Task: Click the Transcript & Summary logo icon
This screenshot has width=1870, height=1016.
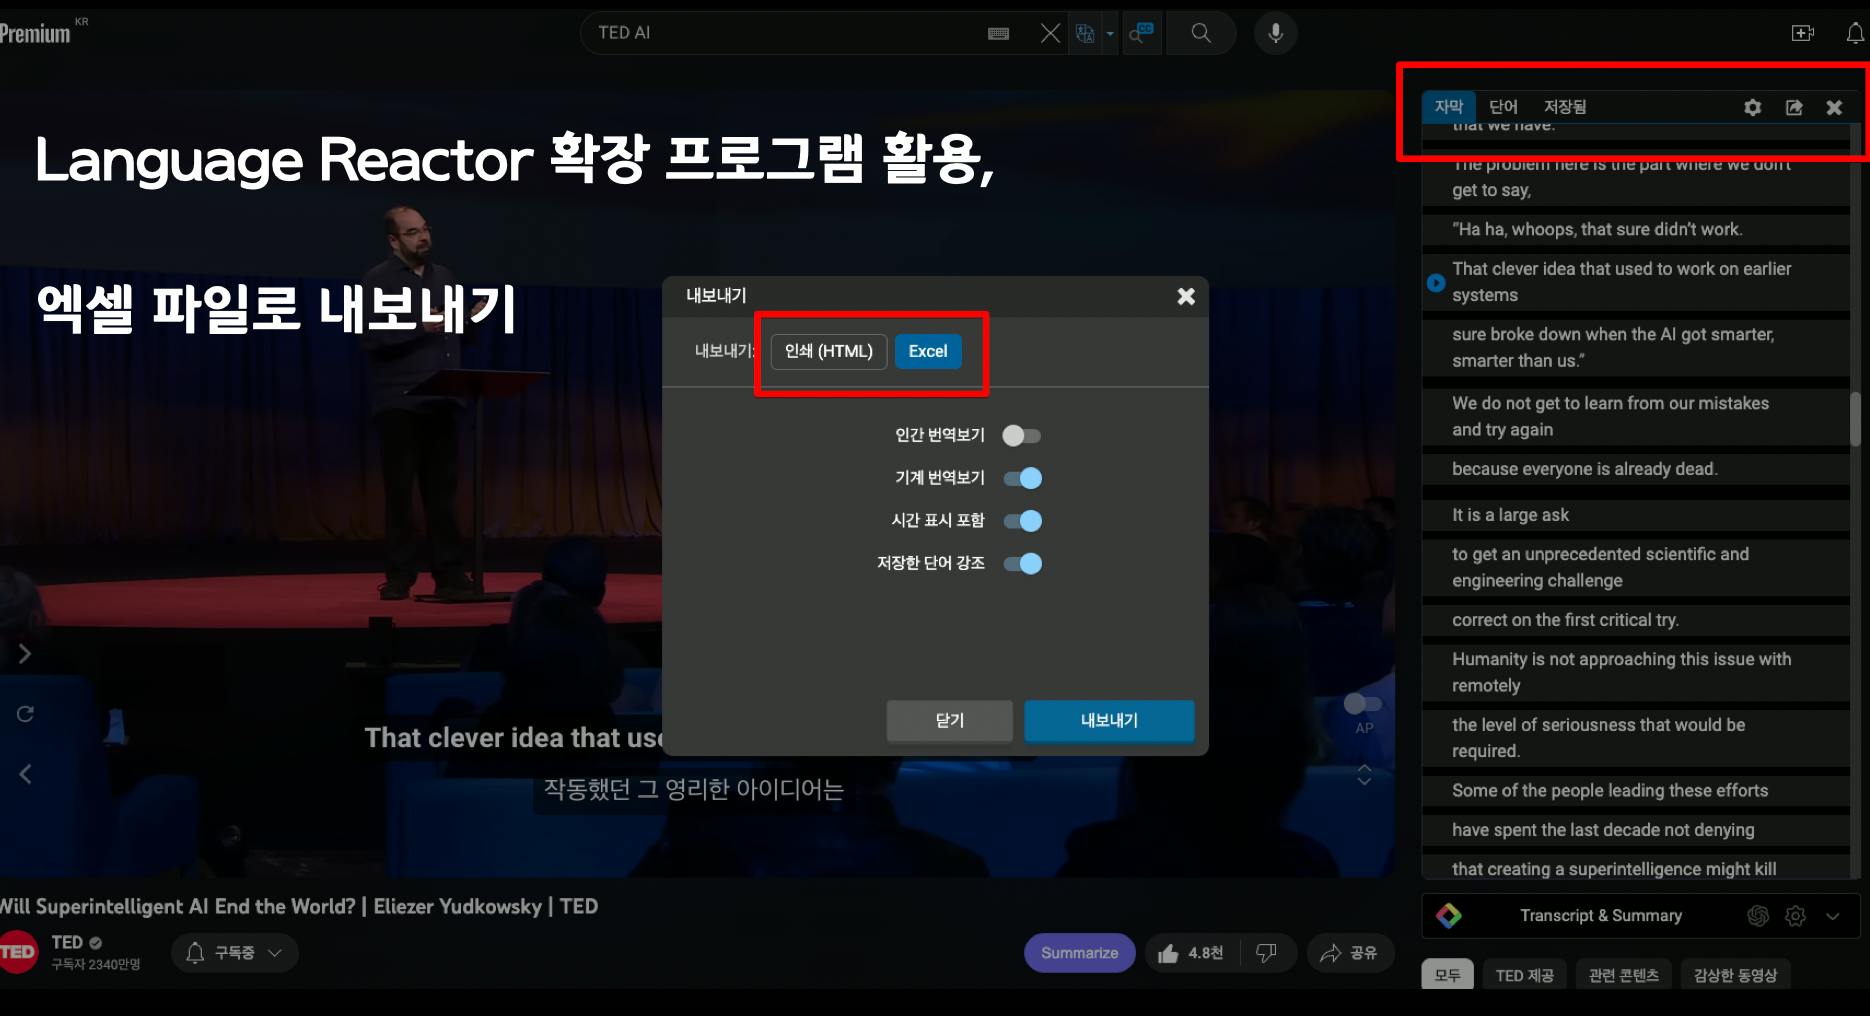Action: 1449,915
